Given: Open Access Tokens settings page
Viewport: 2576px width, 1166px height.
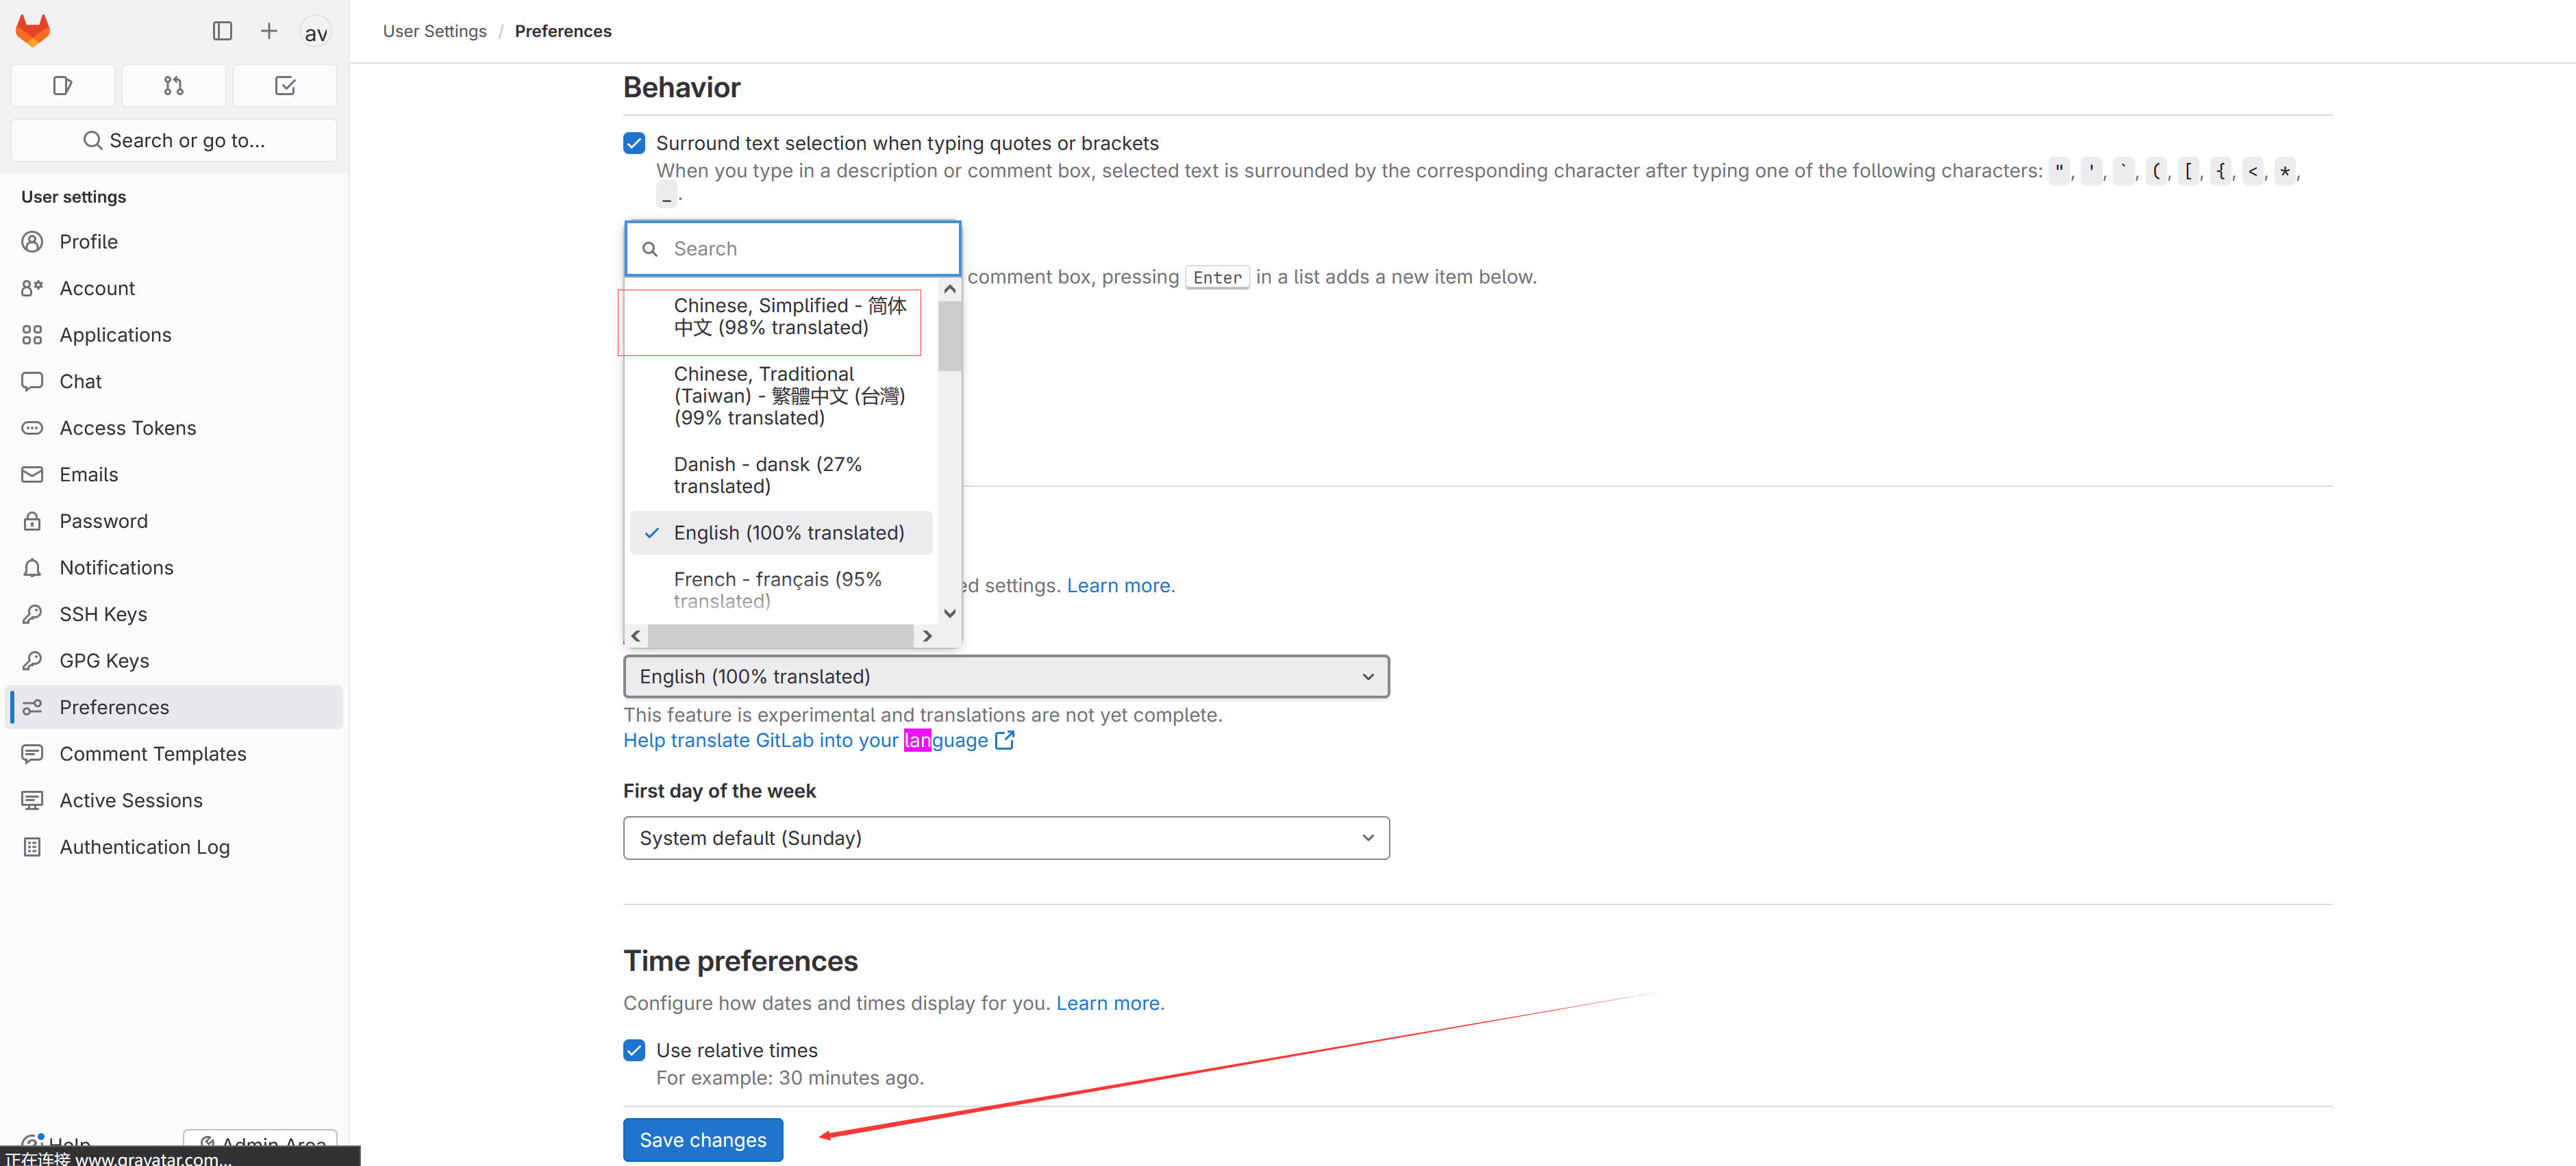Looking at the screenshot, I should pyautogui.click(x=127, y=428).
